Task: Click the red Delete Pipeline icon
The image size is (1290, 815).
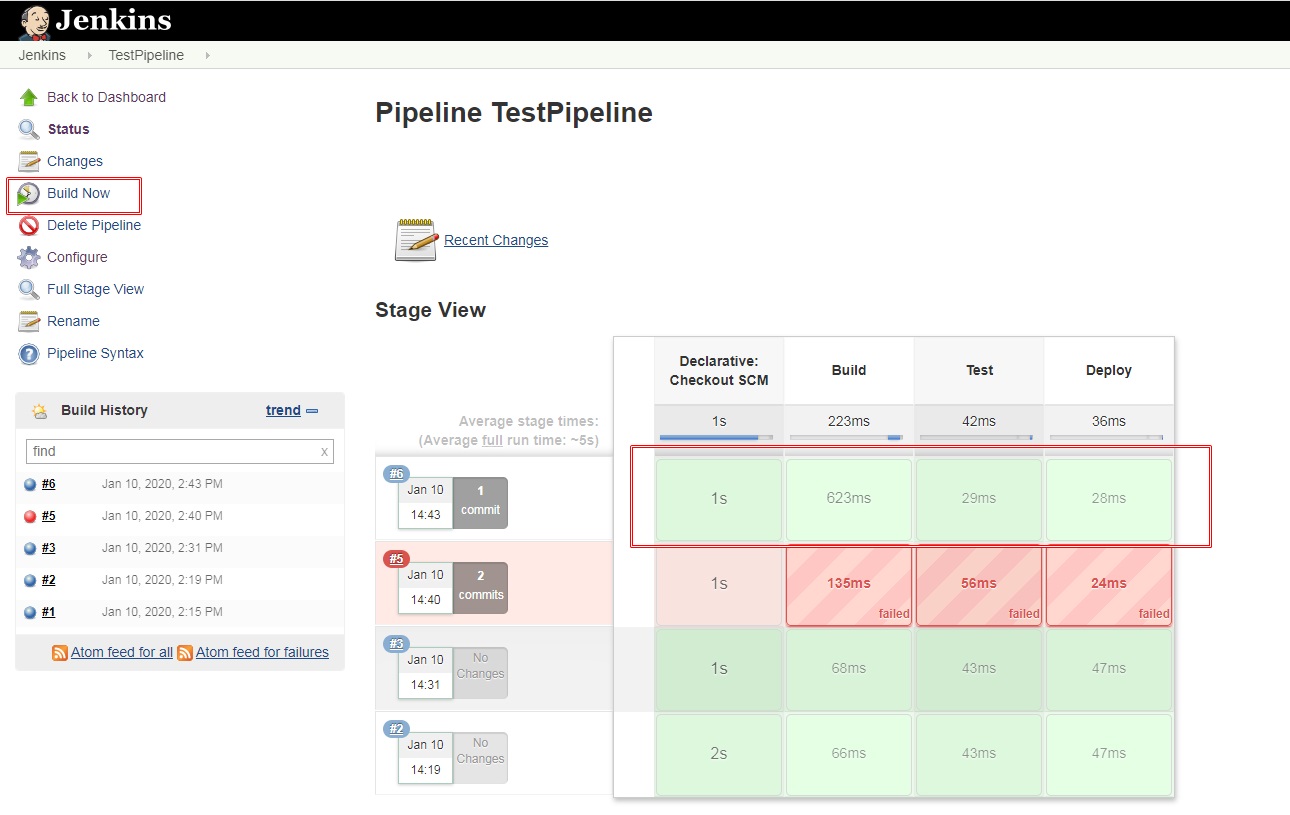Action: (29, 225)
